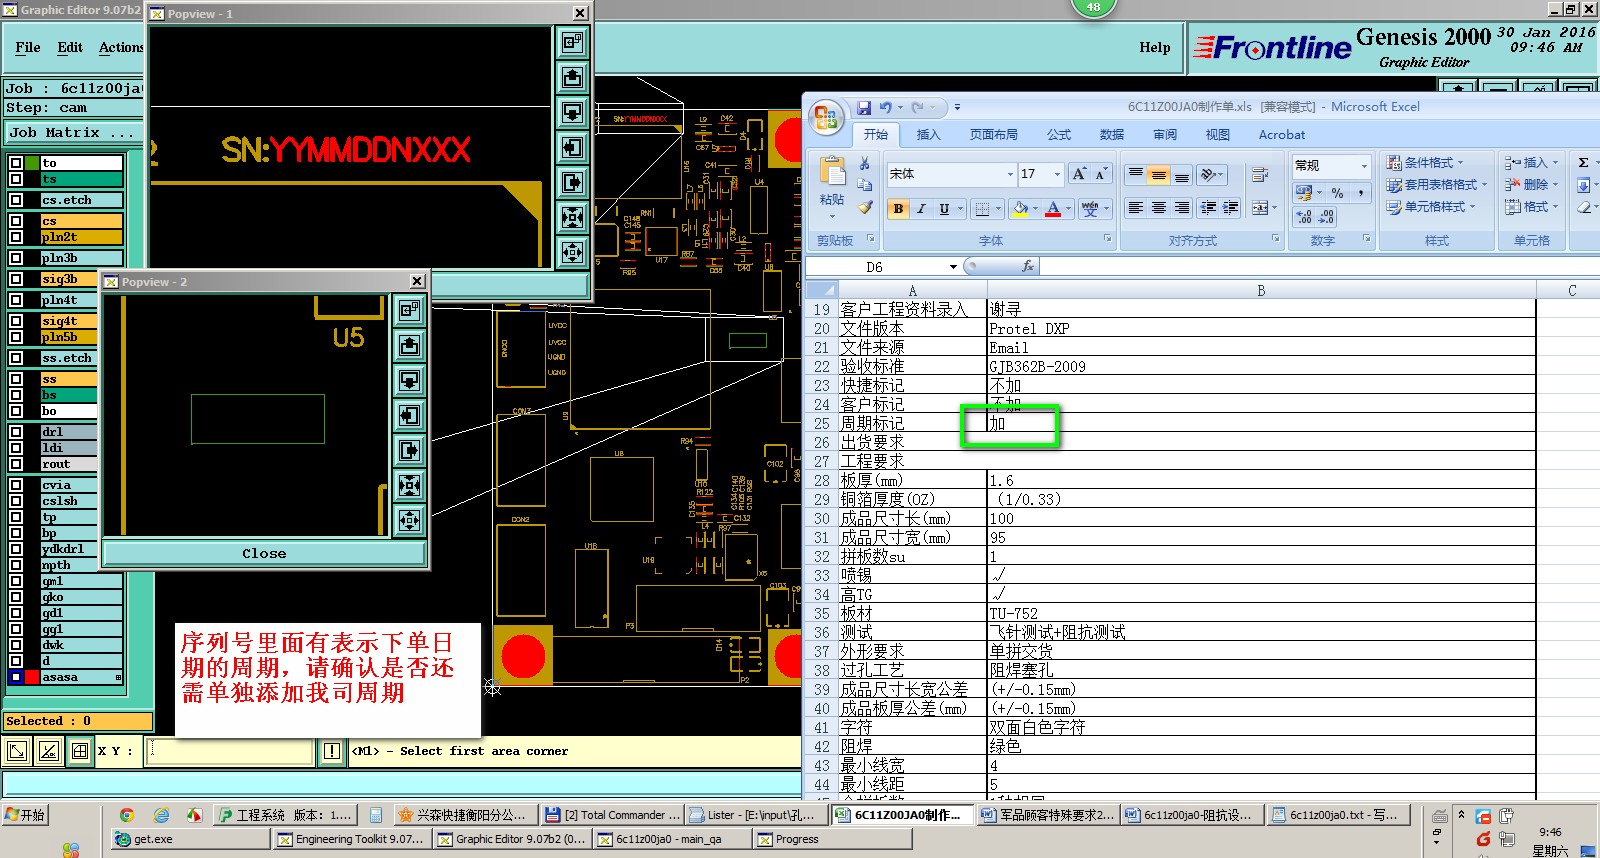Open the 套用表格格式 dropdown
The width and height of the screenshot is (1600, 858).
[x=1437, y=184]
